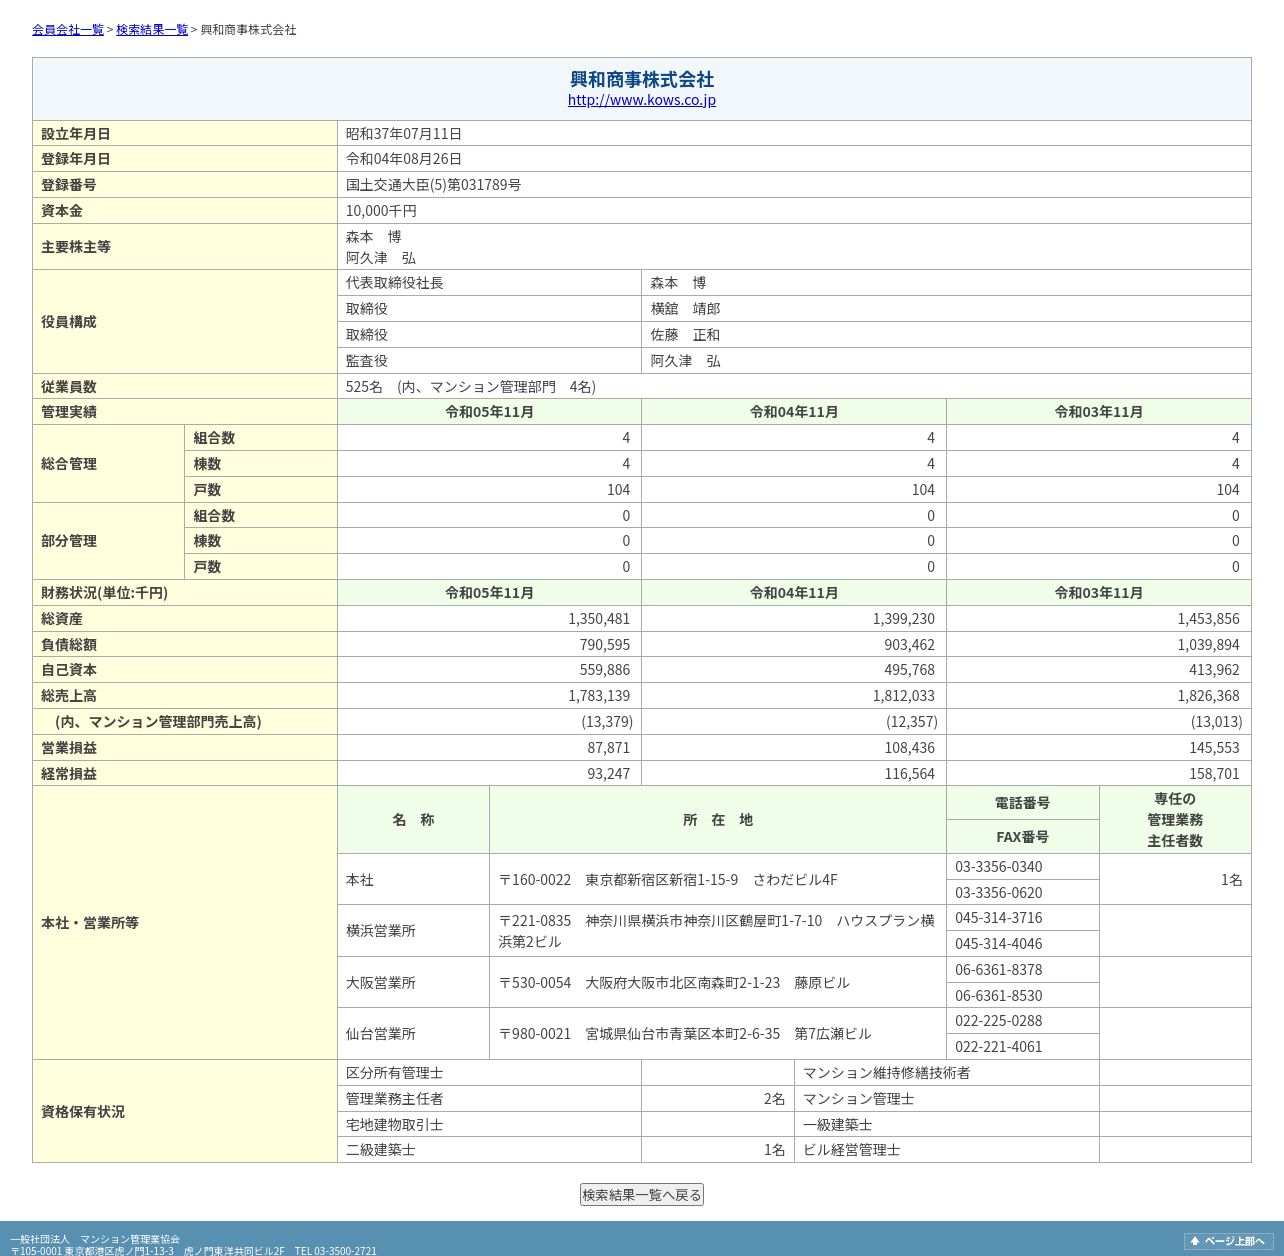Click Sendai office address with 第7広瀬ビル
The width and height of the screenshot is (1284, 1256).
685,1034
